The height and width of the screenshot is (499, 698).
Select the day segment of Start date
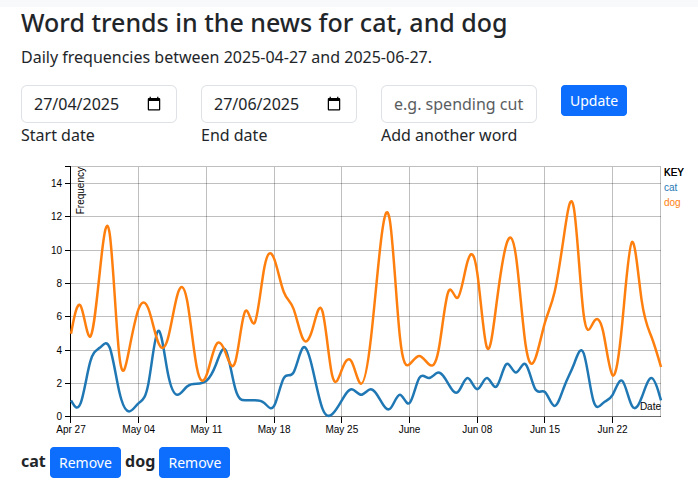[x=43, y=104]
